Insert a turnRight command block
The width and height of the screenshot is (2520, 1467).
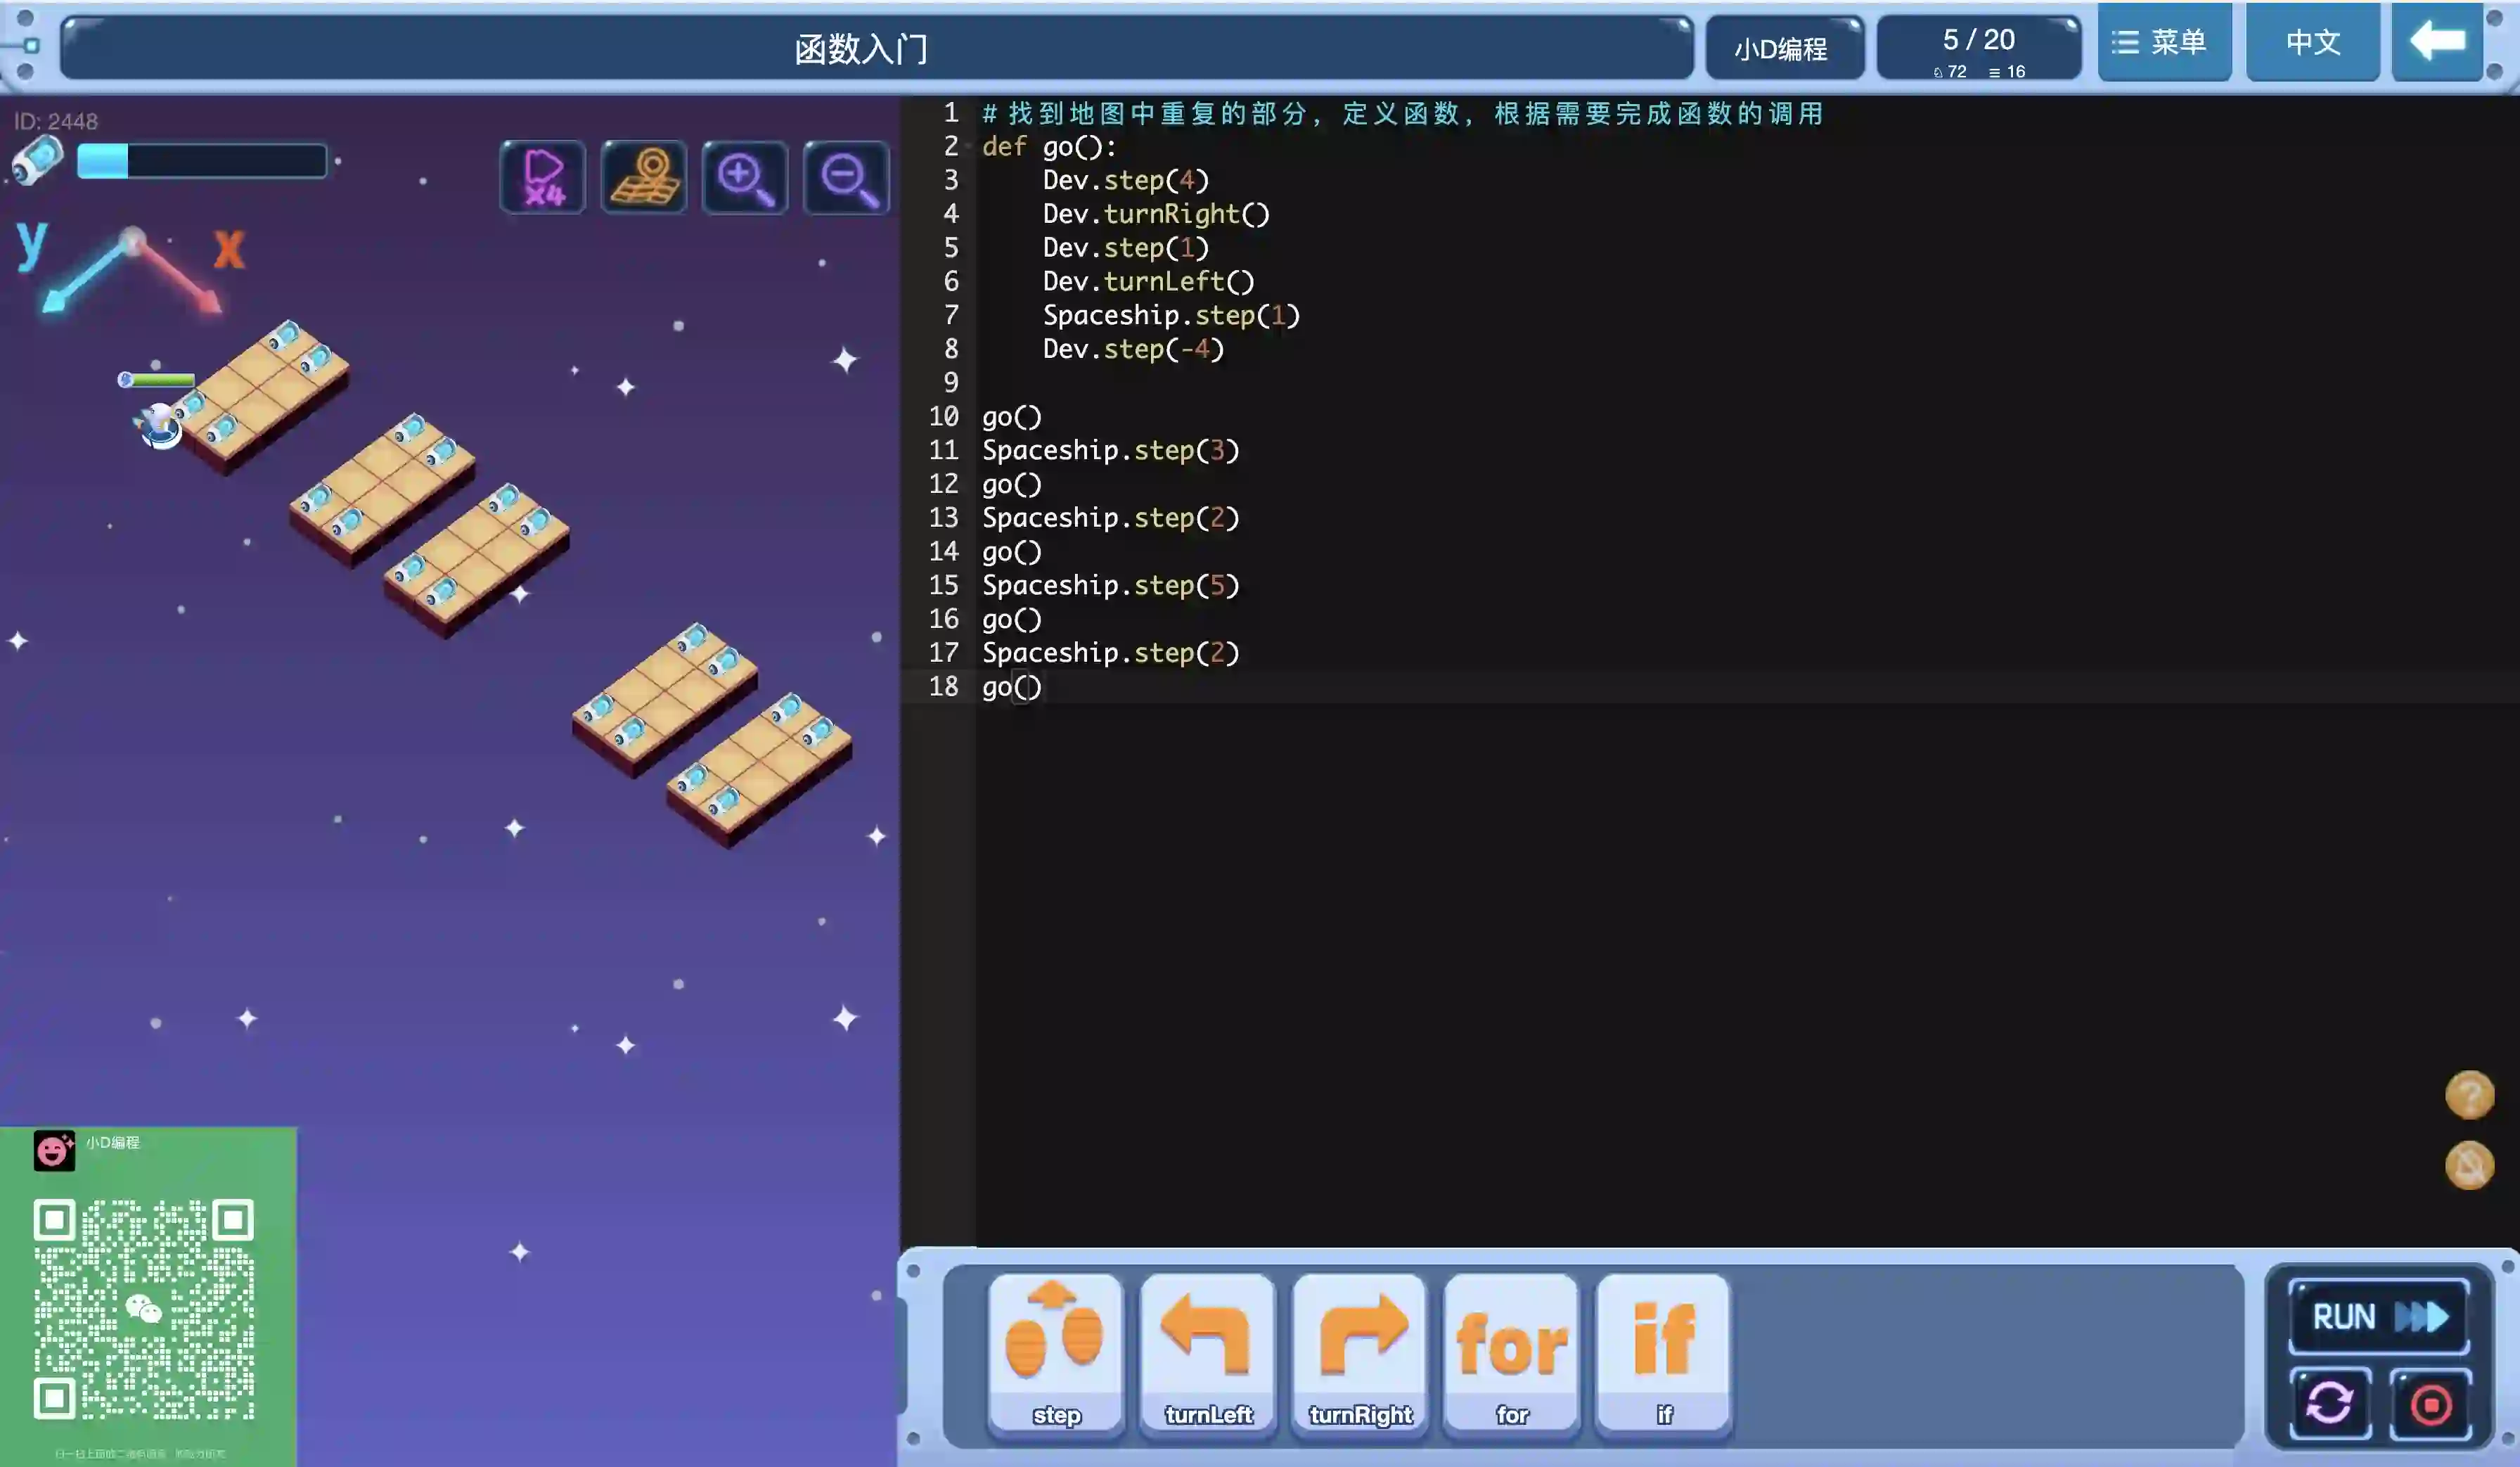[1360, 1353]
